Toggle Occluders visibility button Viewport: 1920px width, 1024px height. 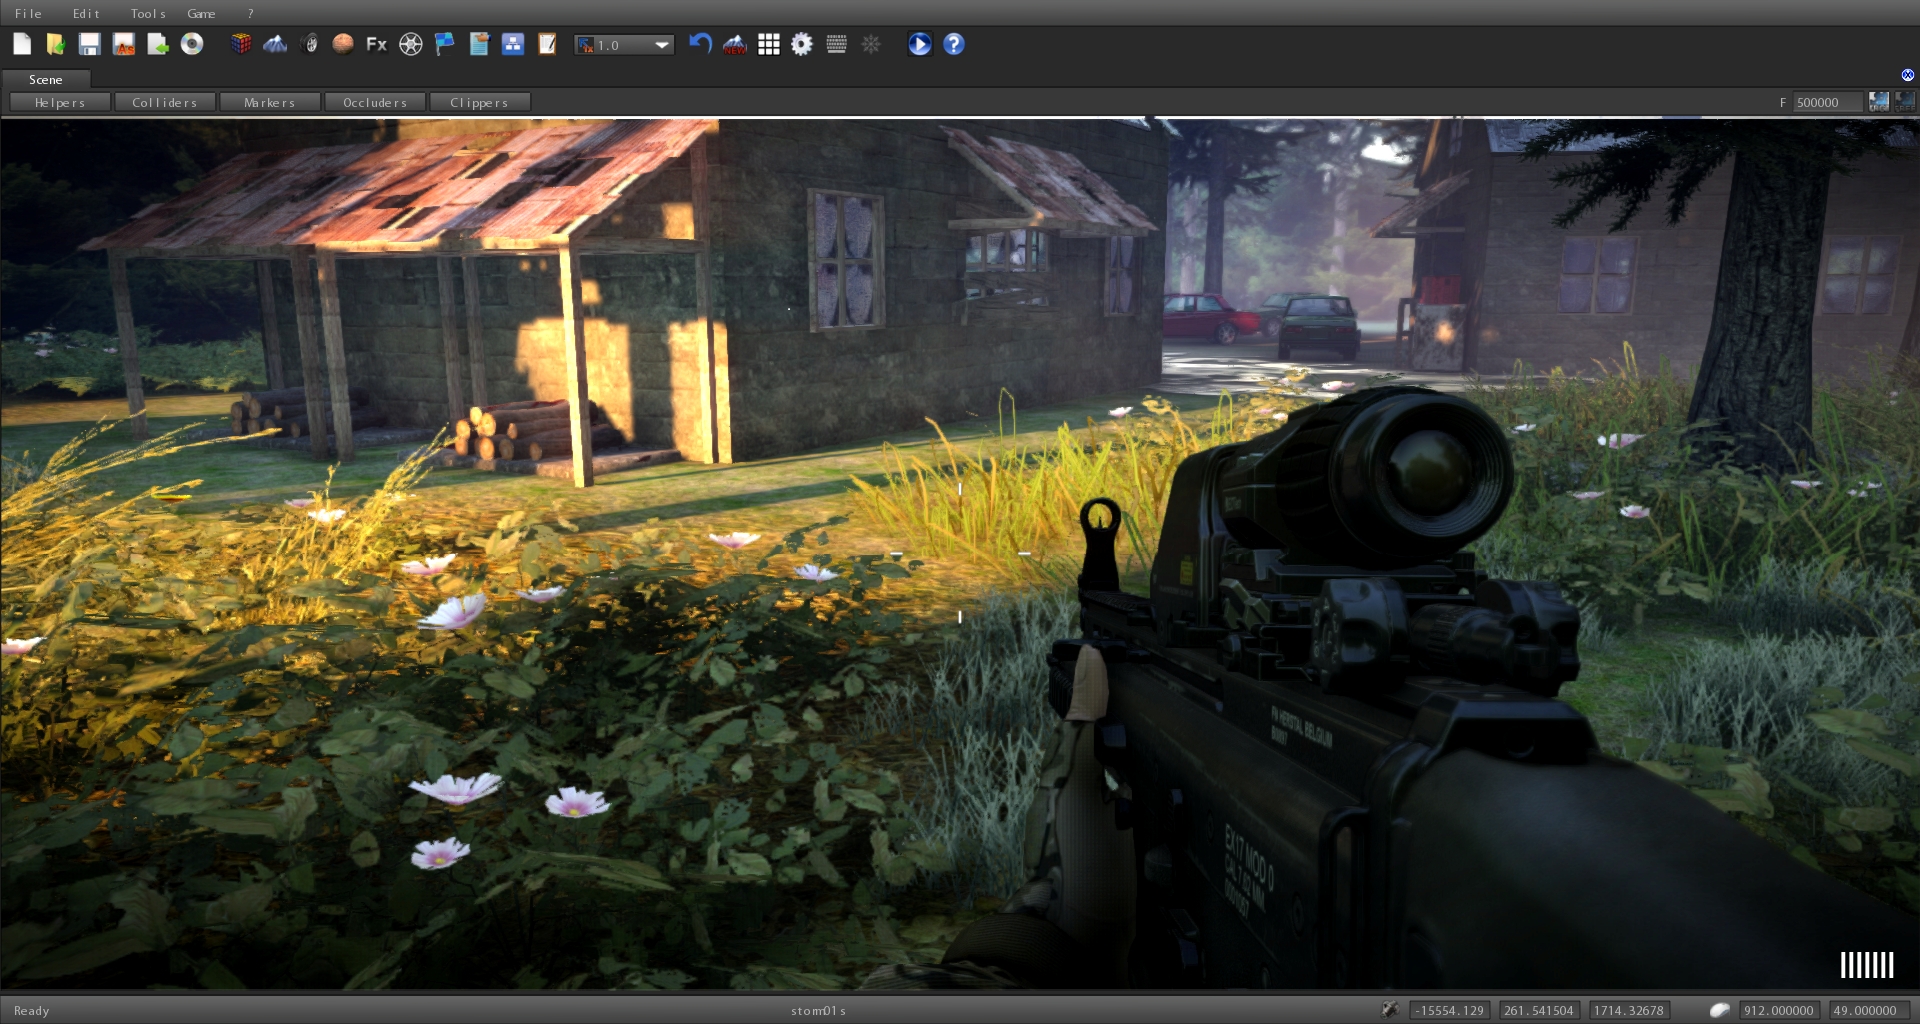pyautogui.click(x=375, y=102)
